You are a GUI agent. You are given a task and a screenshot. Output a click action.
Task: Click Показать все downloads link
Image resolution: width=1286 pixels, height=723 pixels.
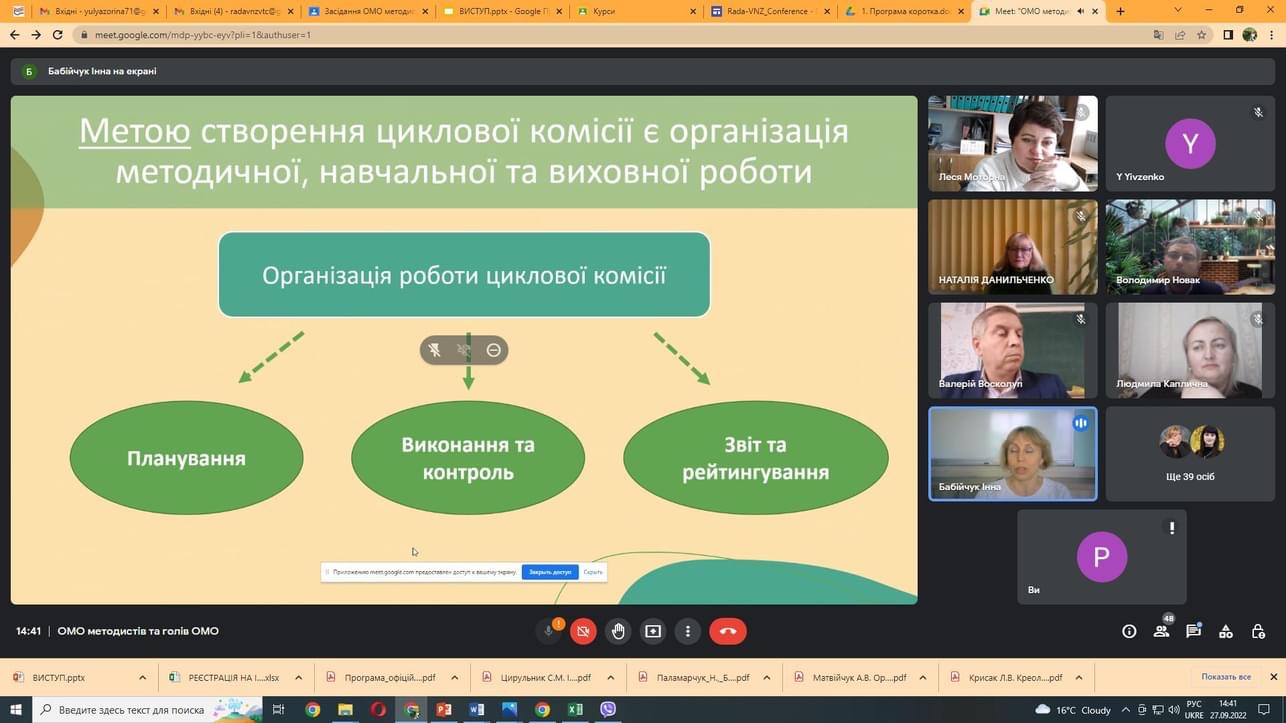[1226, 677]
